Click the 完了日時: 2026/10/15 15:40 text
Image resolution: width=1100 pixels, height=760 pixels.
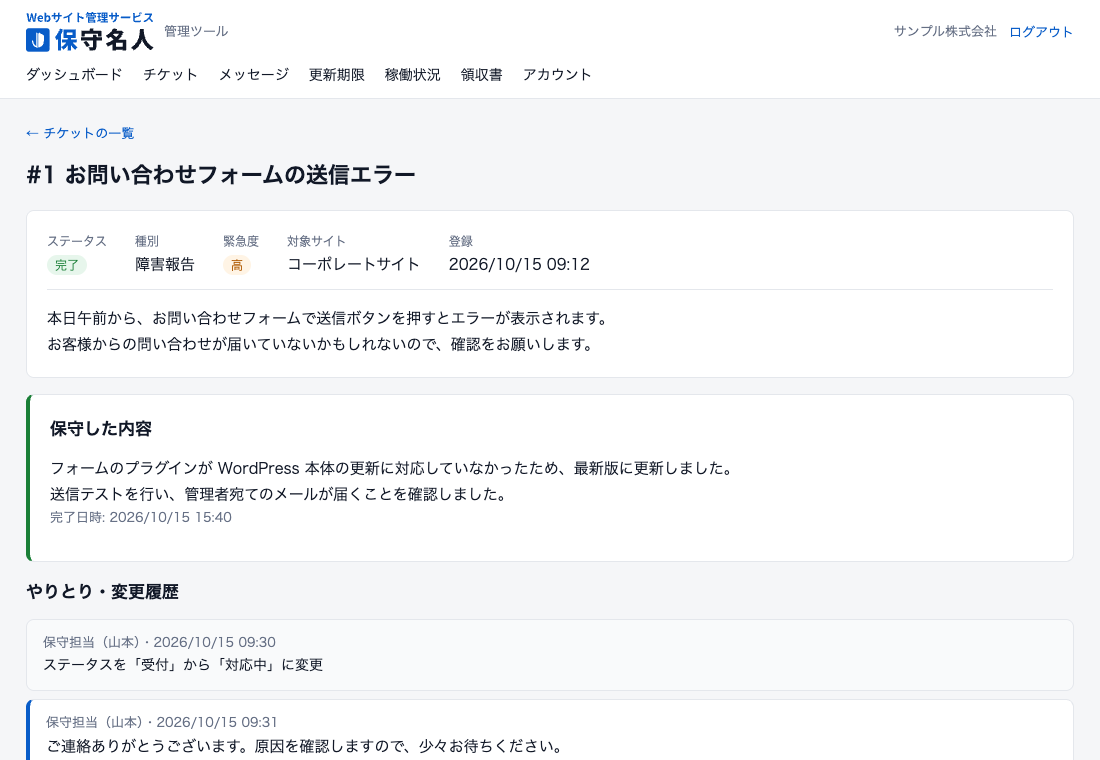[141, 517]
